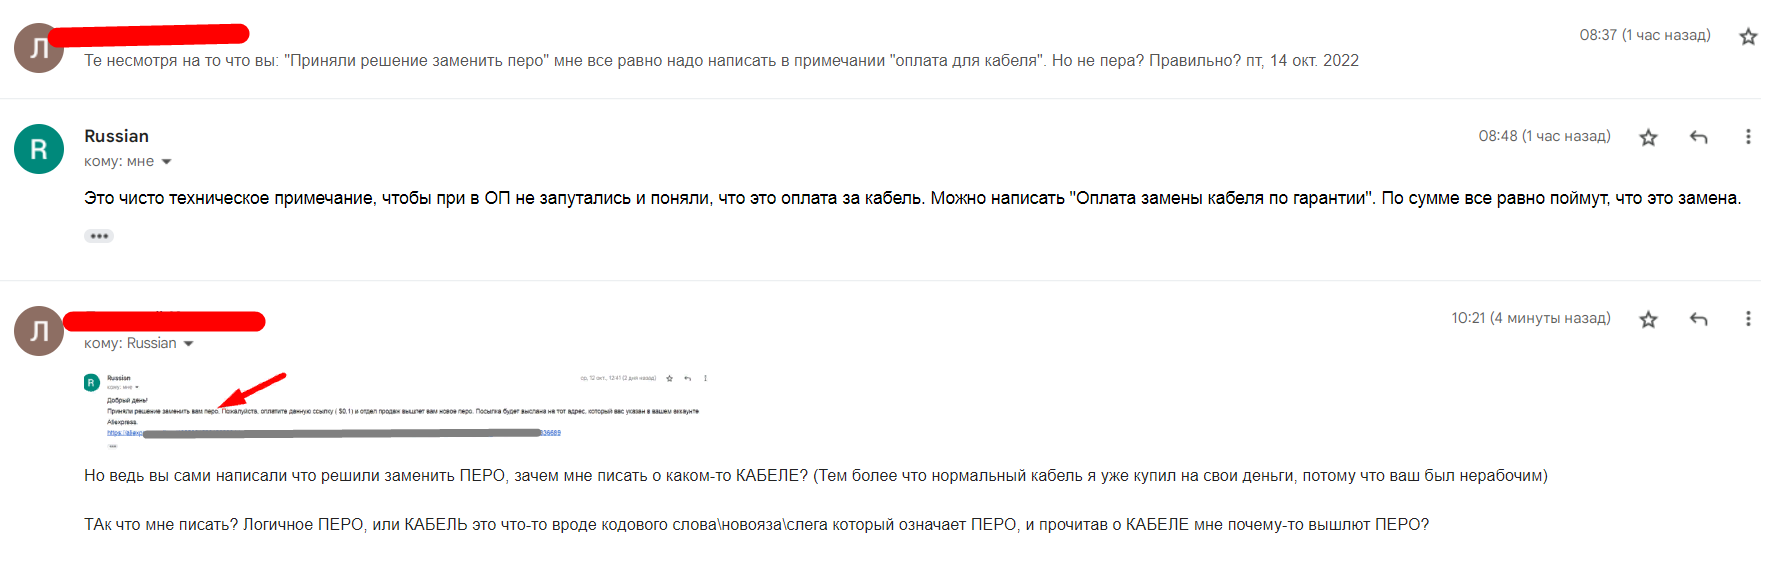Click the sender name Russian
Image resolution: width=1778 pixels, height=569 pixels.
pos(116,136)
